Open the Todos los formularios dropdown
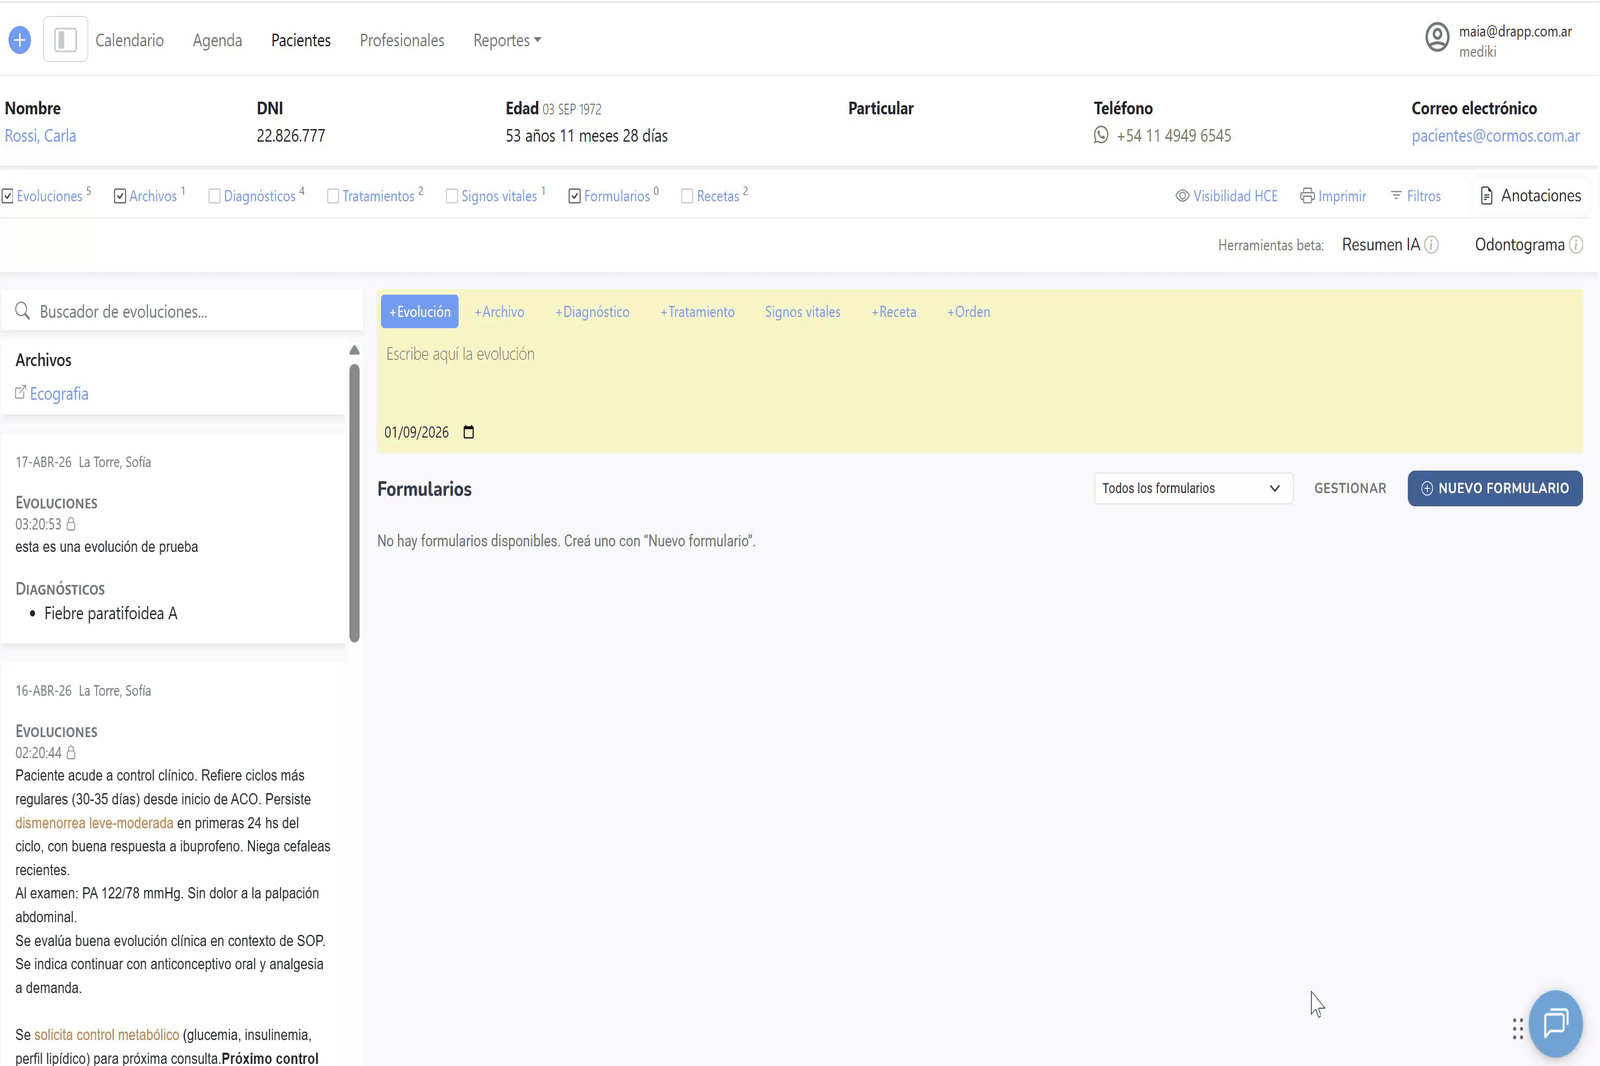Screen dimensions: 1600x1066 [1193, 488]
